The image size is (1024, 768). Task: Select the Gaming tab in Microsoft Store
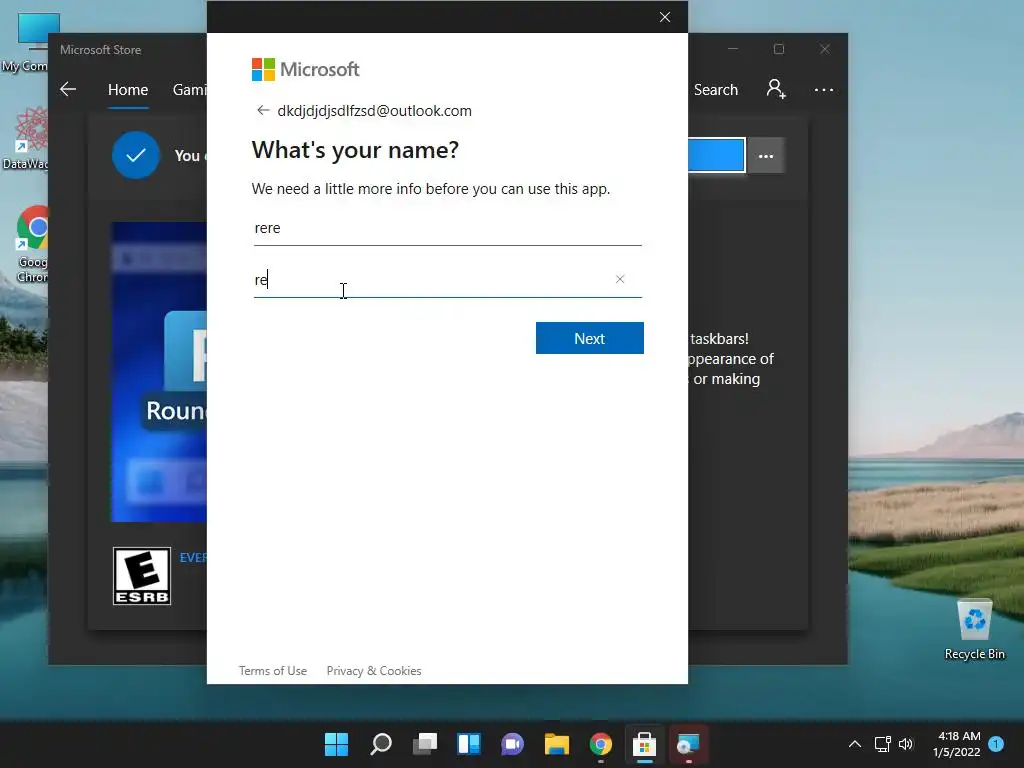189,89
